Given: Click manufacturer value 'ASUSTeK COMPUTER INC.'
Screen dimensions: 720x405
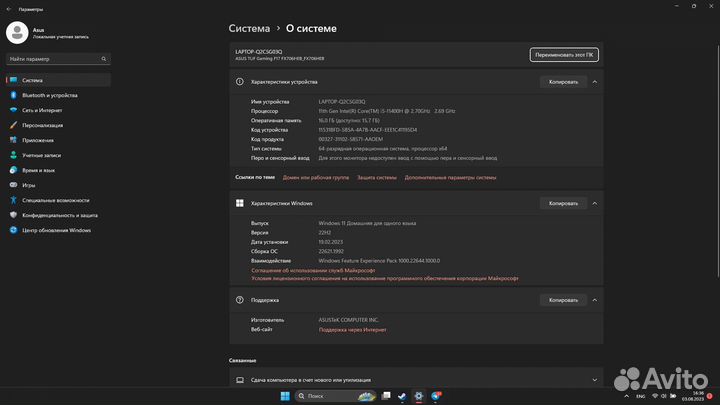Looking at the screenshot, I should (x=349, y=320).
